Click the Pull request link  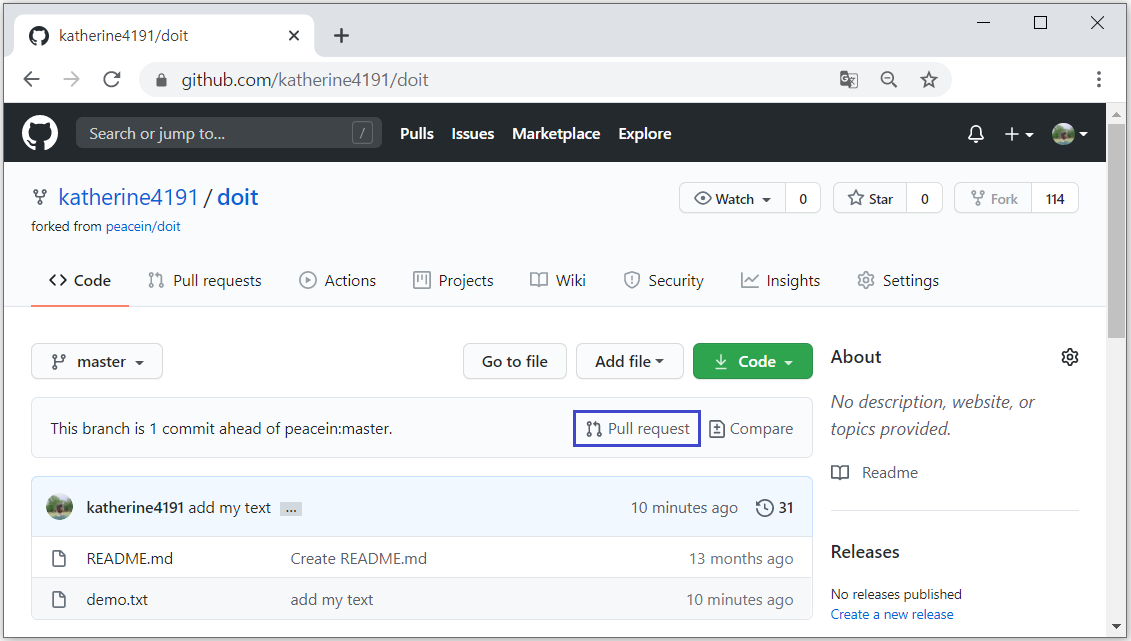(637, 429)
